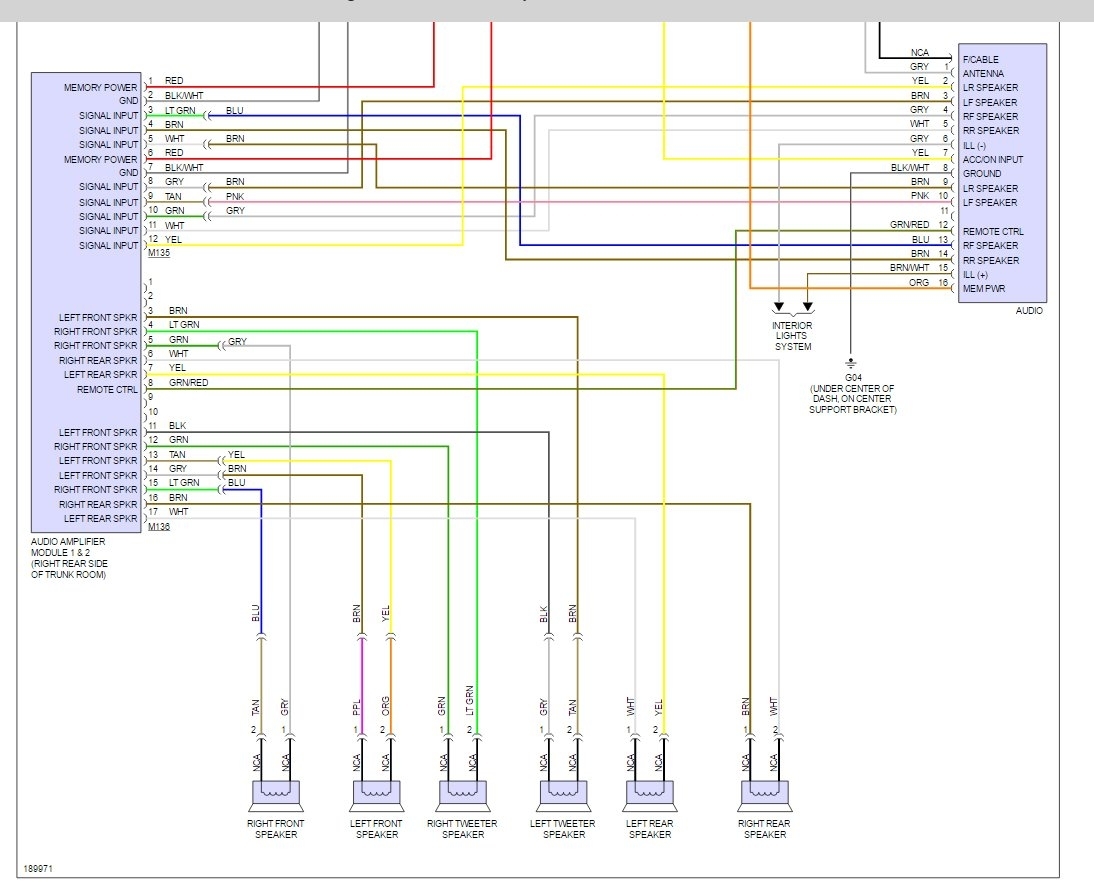Click the MEM PWR terminal label

(x=984, y=288)
